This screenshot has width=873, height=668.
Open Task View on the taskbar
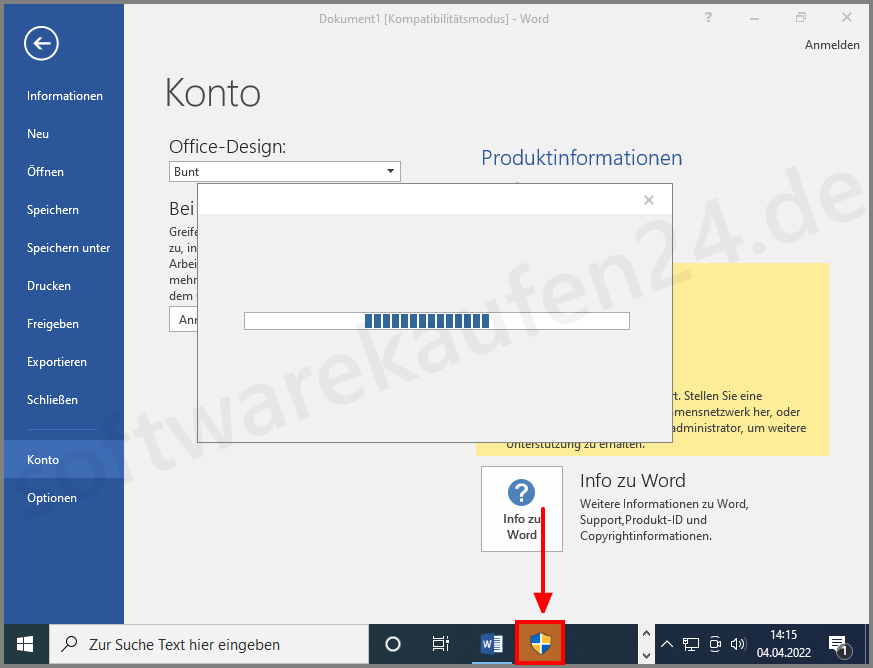441,643
